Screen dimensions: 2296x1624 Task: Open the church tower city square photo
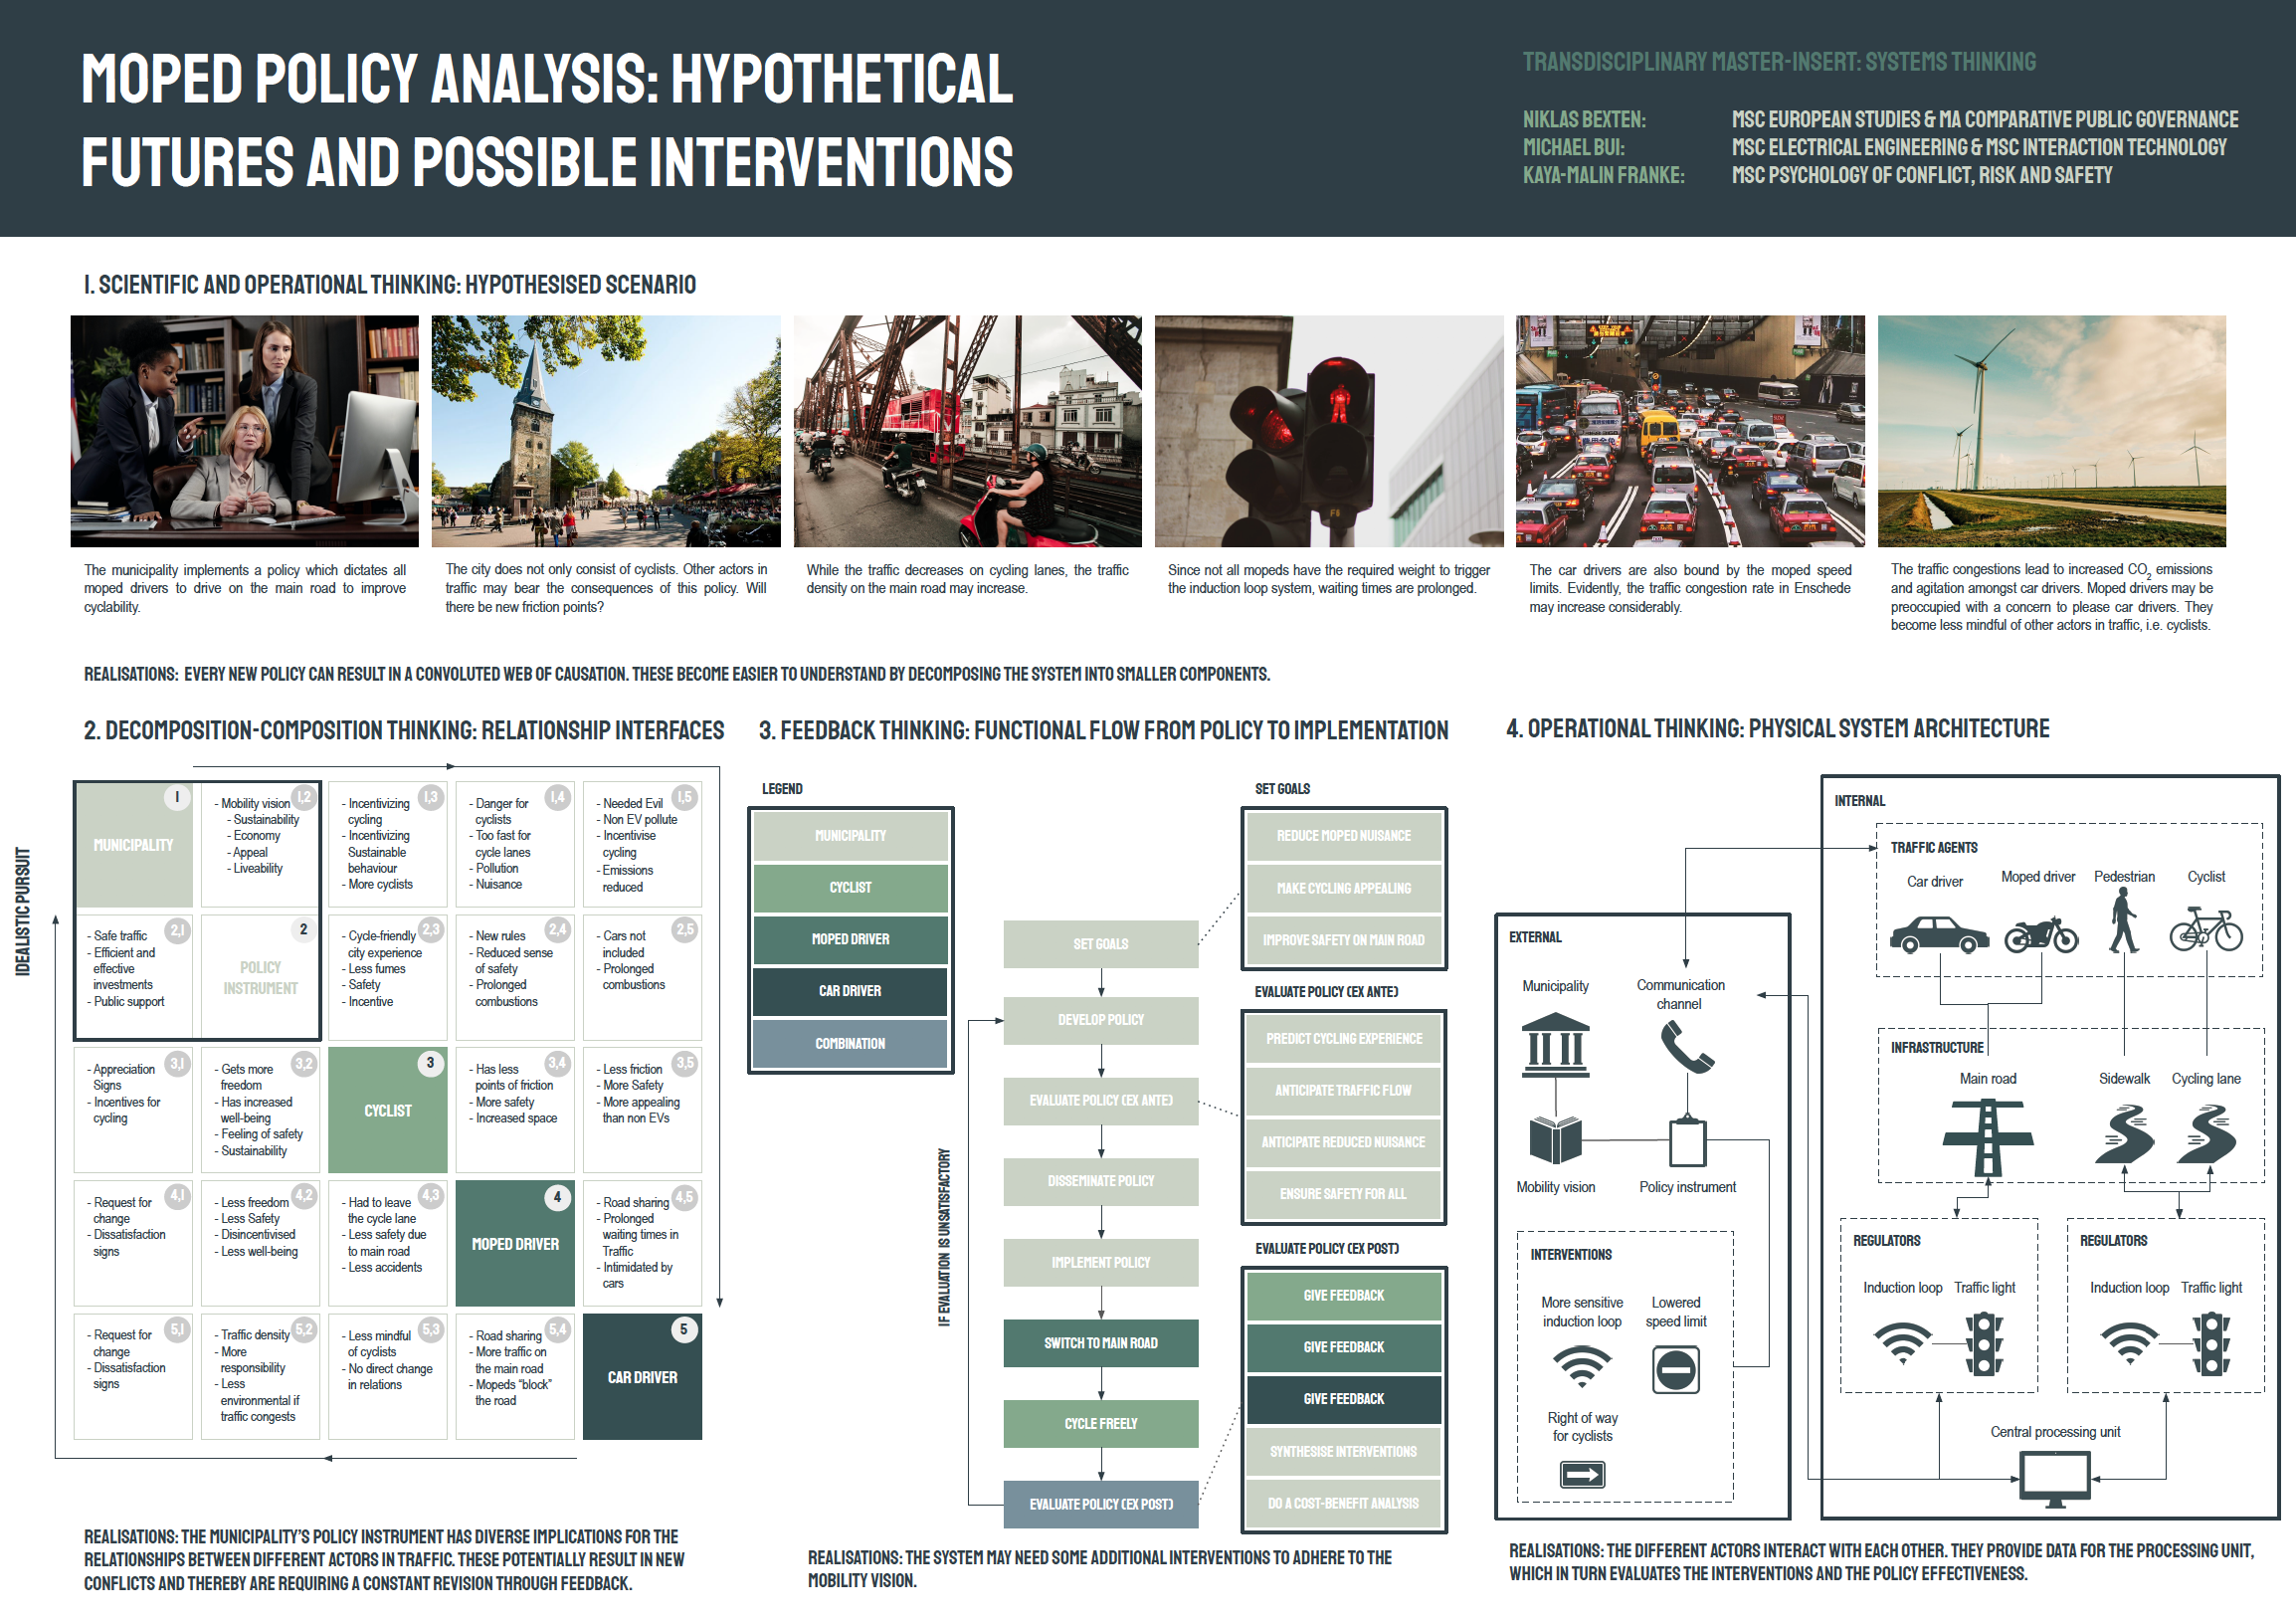(606, 431)
